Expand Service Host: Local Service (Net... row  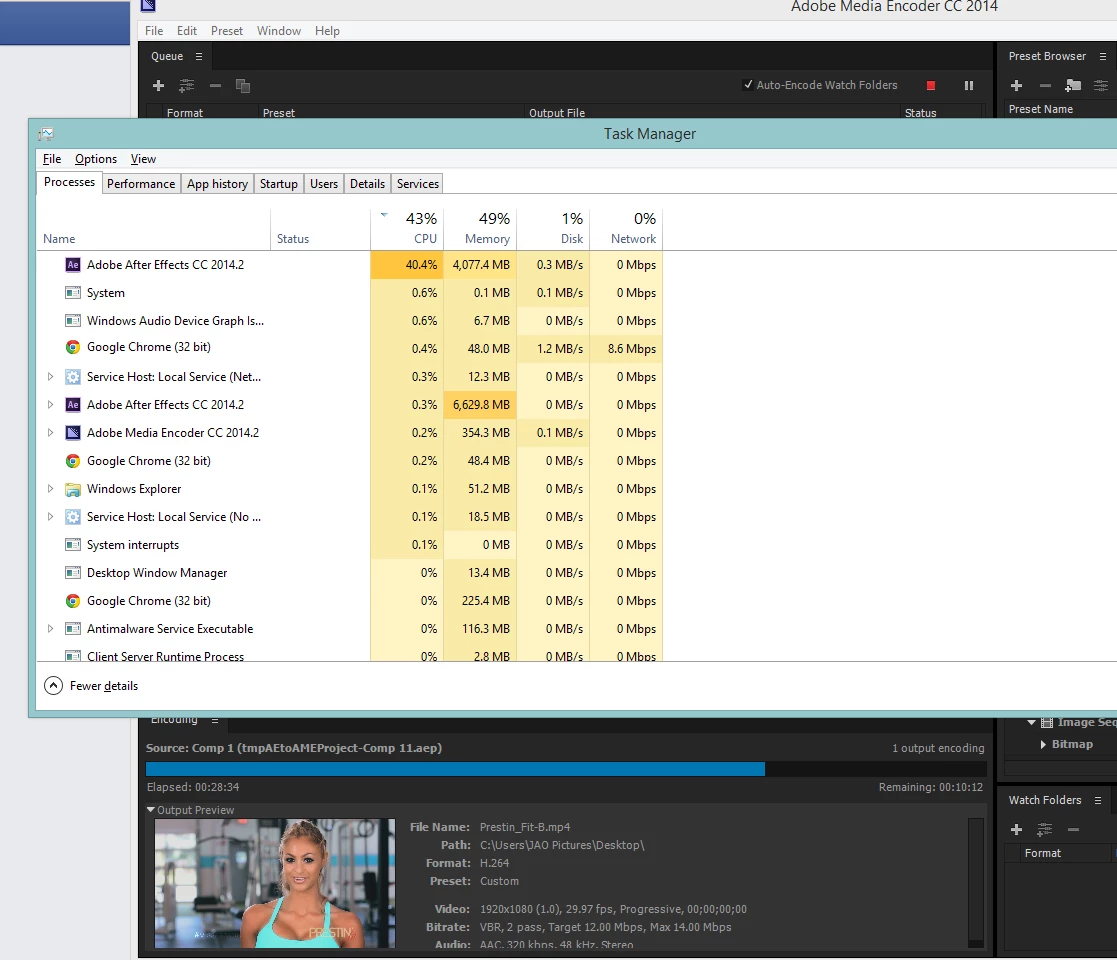50,377
